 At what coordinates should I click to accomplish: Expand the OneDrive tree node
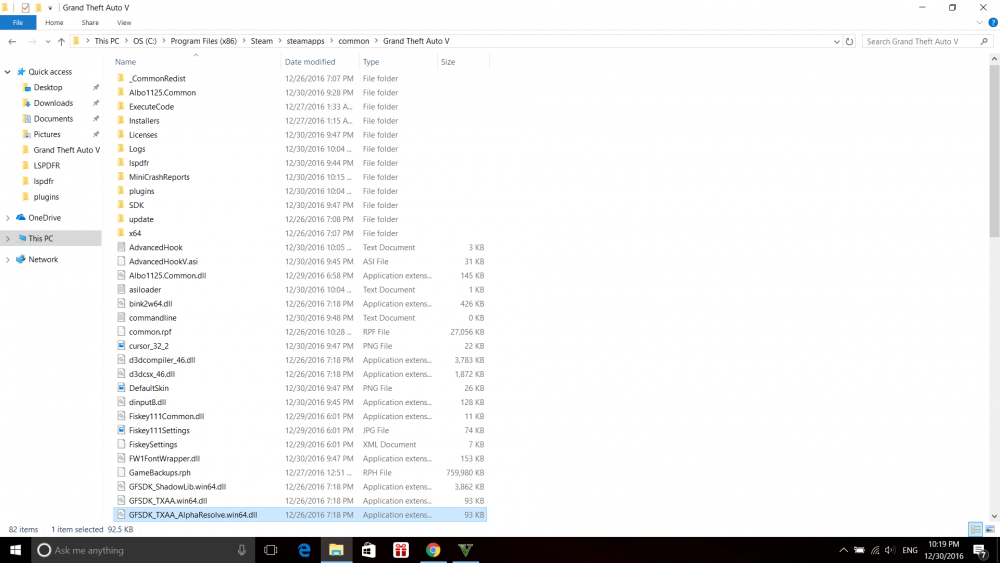click(8, 218)
